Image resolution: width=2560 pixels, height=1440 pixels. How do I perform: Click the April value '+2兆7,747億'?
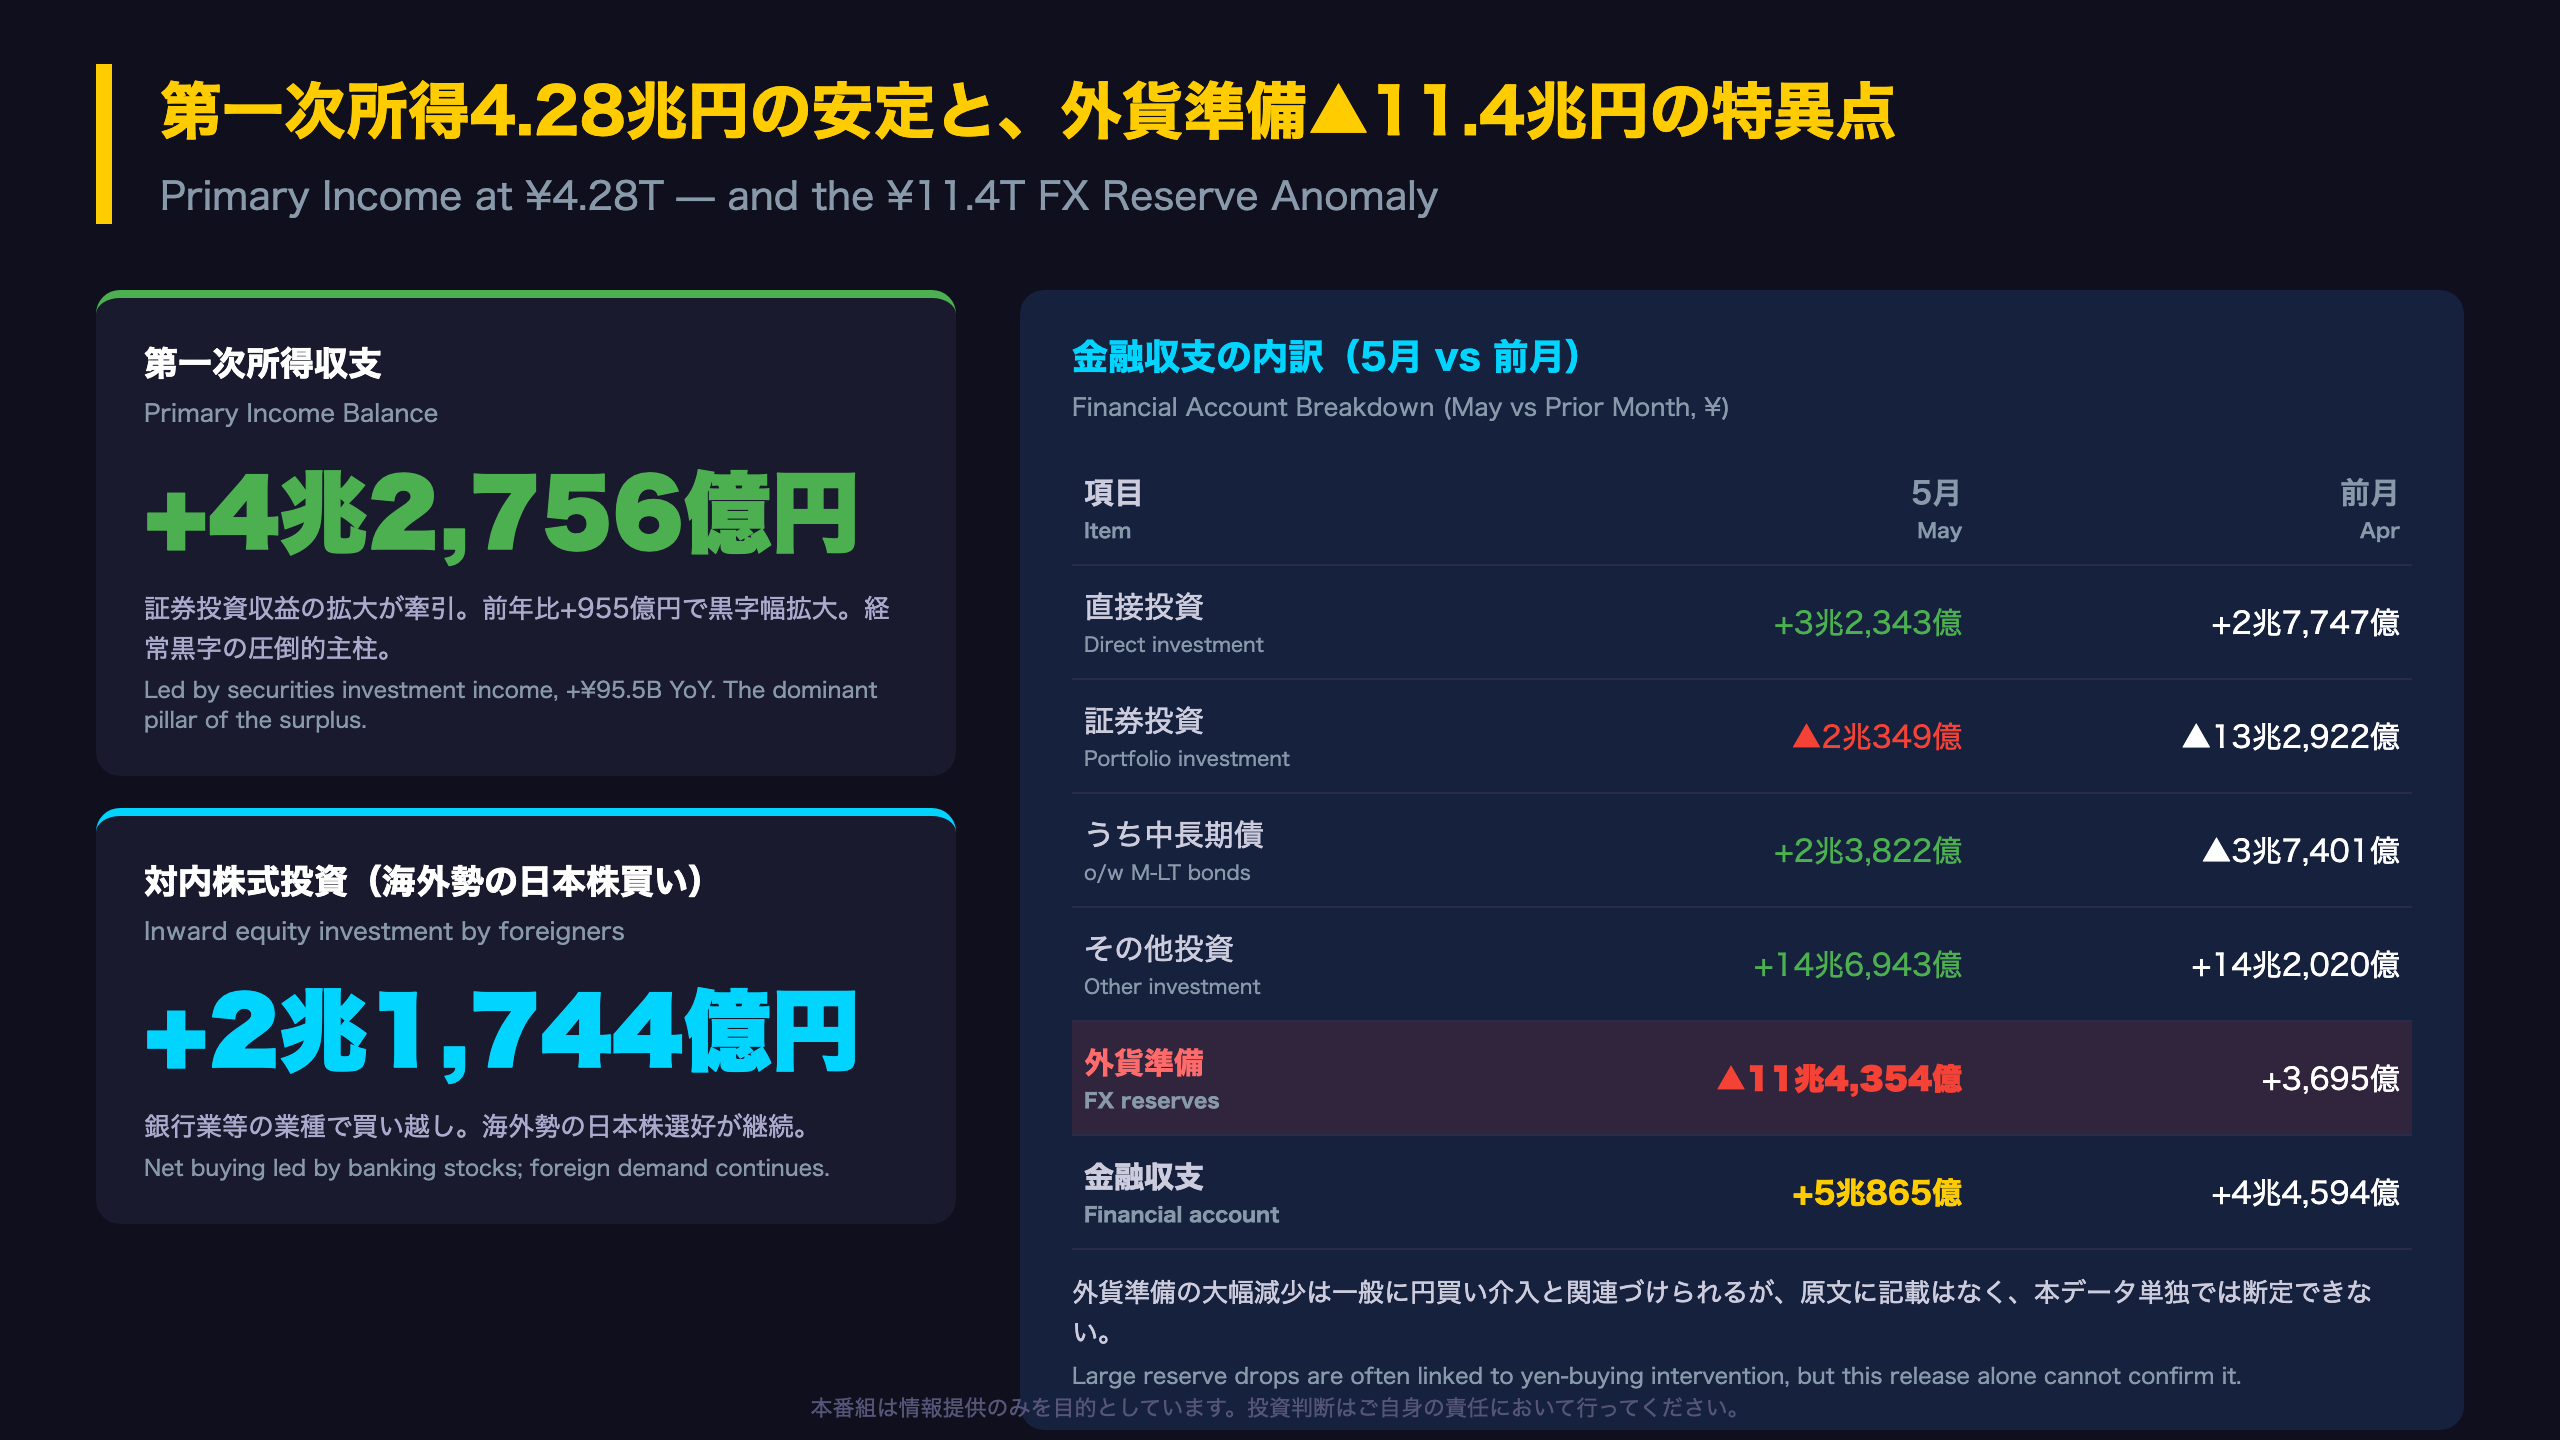2304,623
